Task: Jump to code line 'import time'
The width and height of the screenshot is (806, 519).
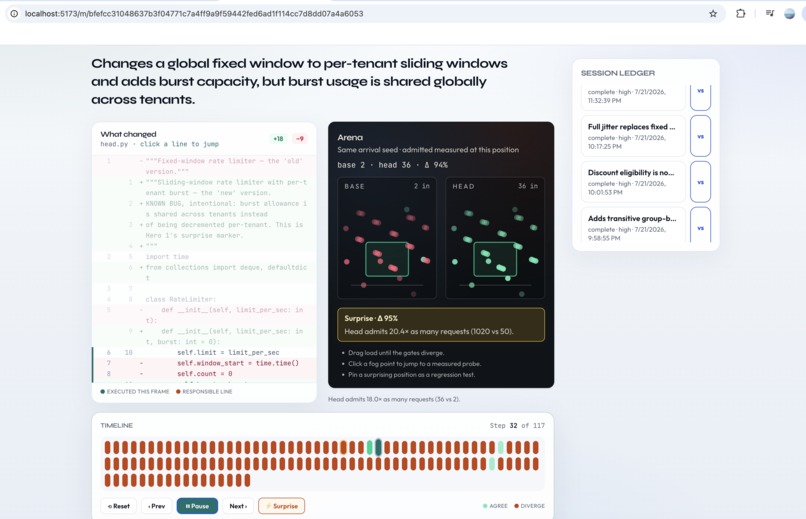Action: pos(205,257)
